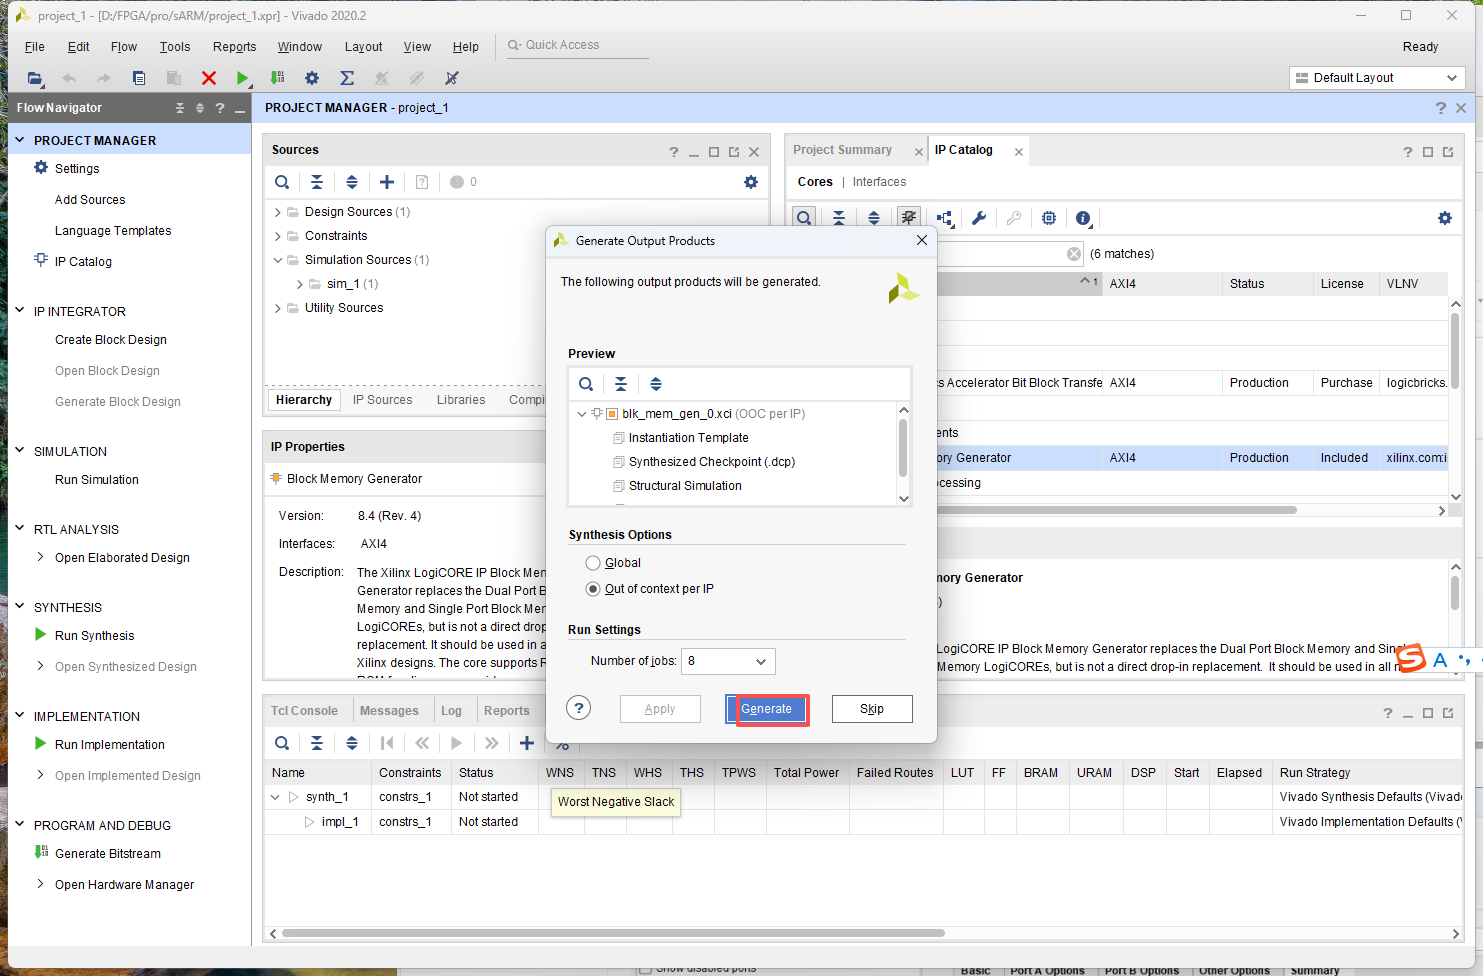Click Settings gear in Flow Navigator
Image resolution: width=1483 pixels, height=976 pixels.
click(x=41, y=168)
